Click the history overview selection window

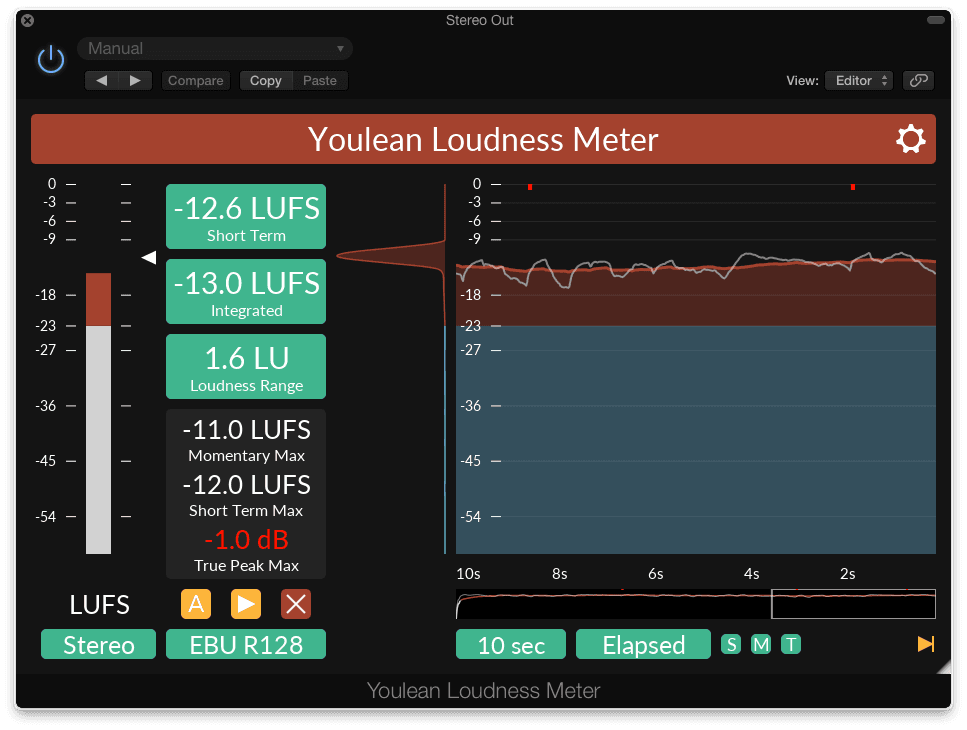pyautogui.click(x=854, y=604)
